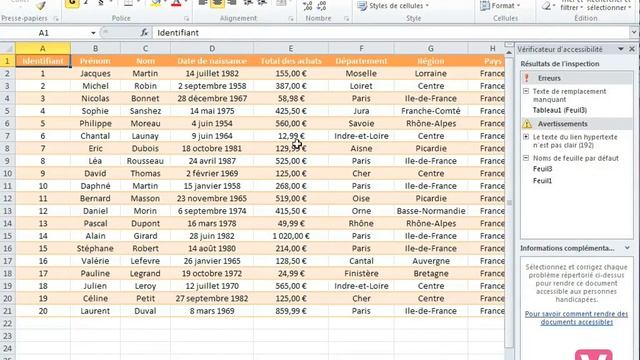Click the Erreurs section header
Screen dimensions: 640x360
click(x=576, y=78)
